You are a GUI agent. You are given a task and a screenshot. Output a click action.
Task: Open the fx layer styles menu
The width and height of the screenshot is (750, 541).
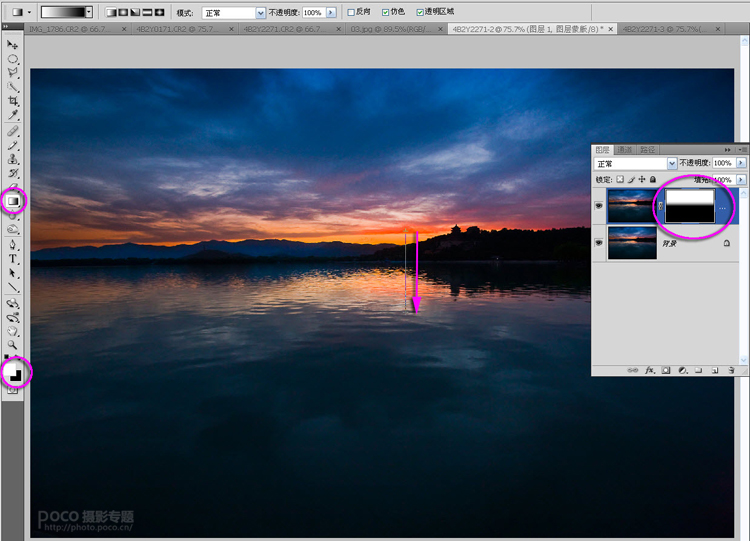coord(649,370)
